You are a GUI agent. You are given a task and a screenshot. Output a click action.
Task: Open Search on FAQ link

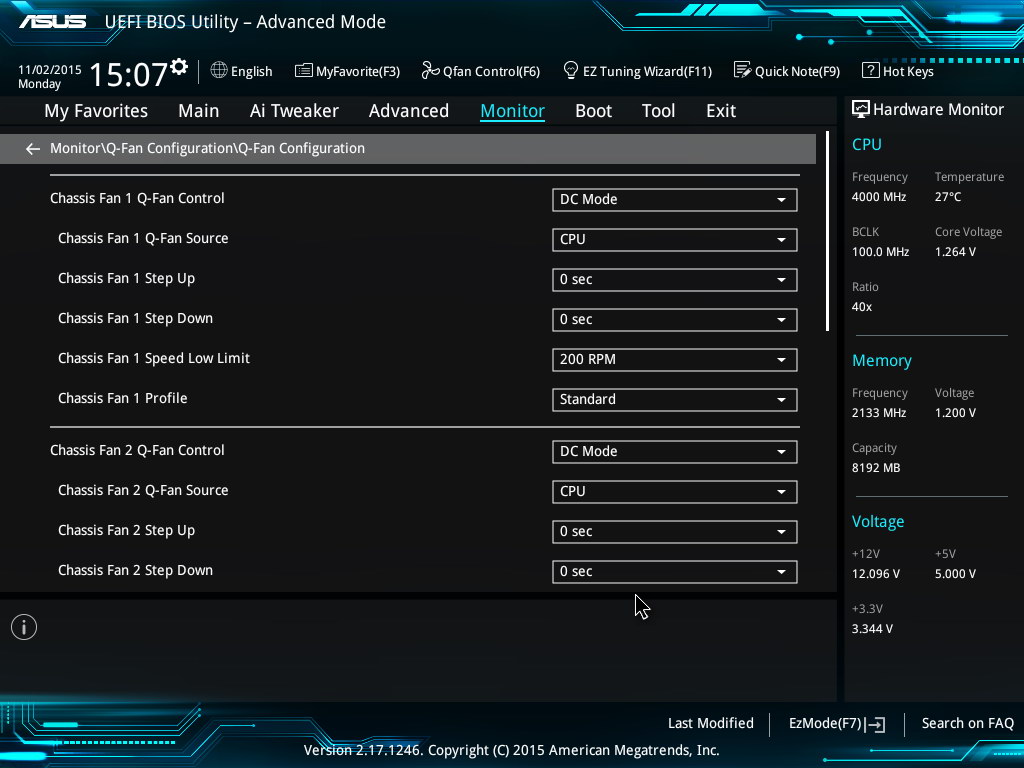(967, 723)
